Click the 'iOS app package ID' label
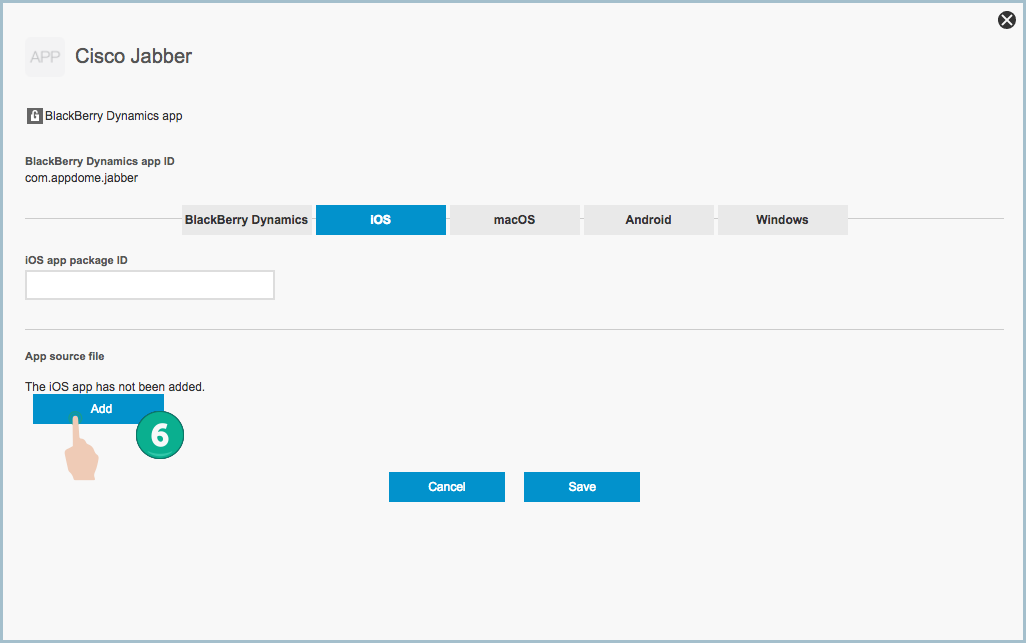 tap(77, 260)
